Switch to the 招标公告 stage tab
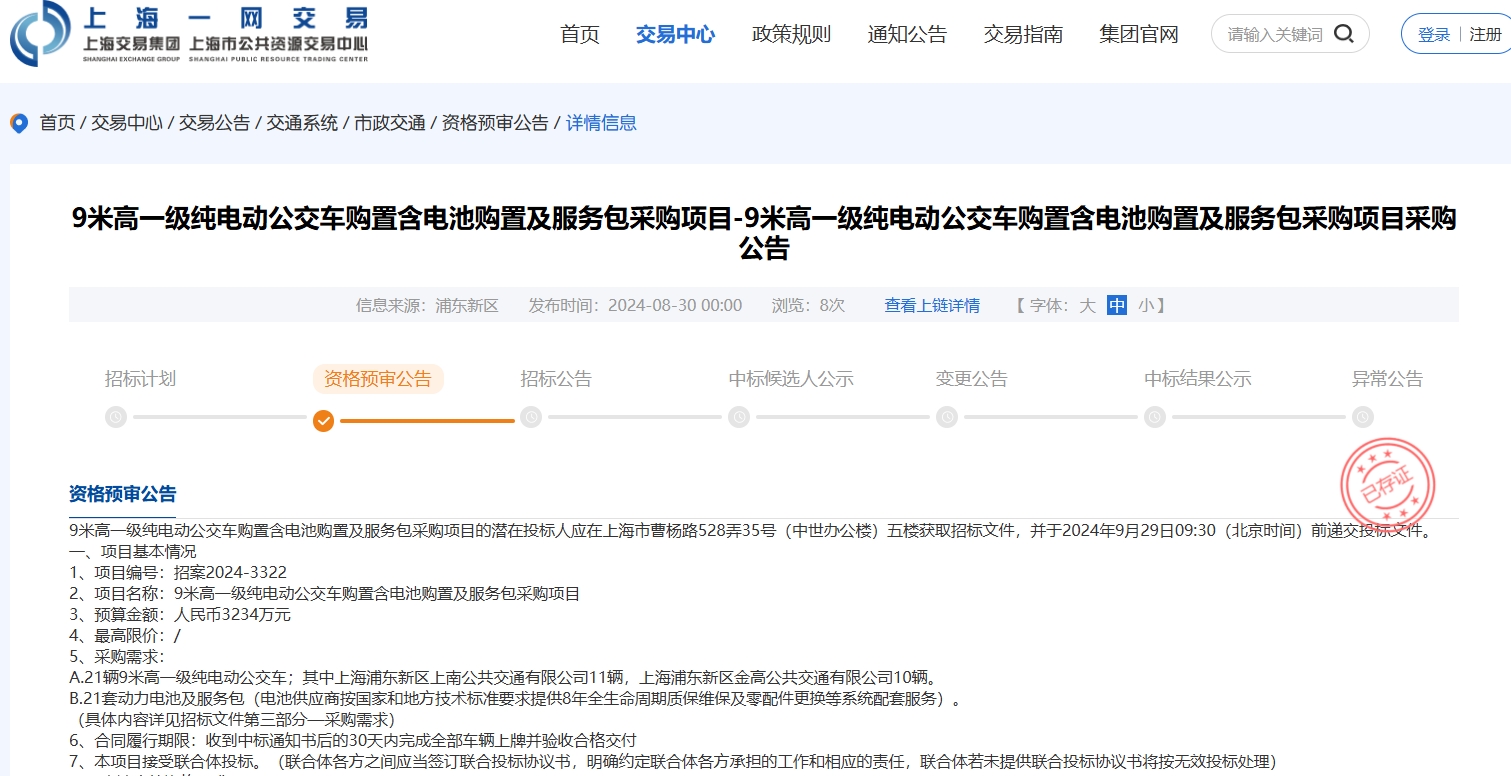This screenshot has height=776, width=1511. [x=556, y=379]
